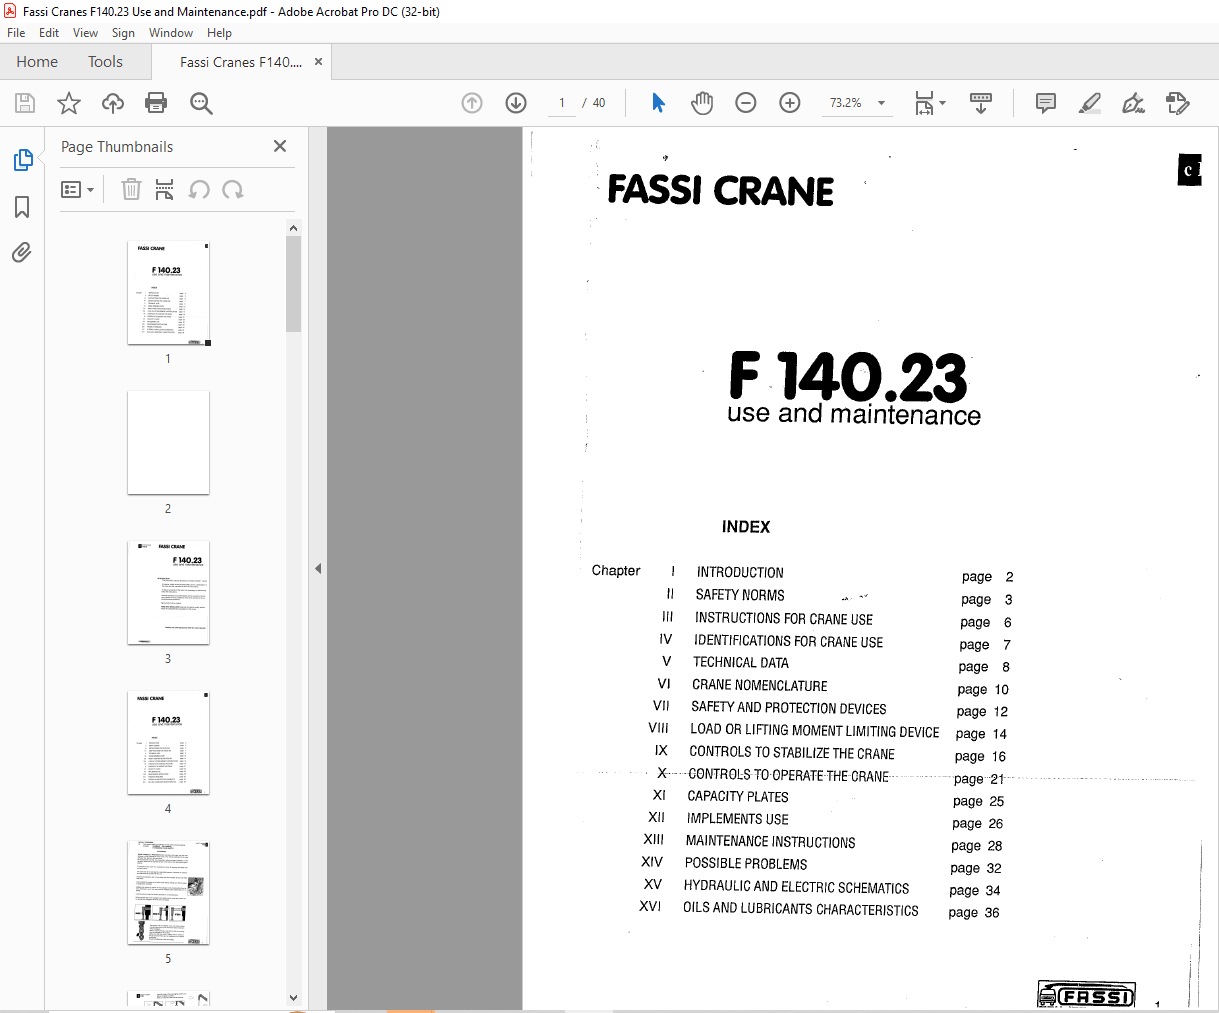This screenshot has height=1013, width=1219.
Task: Switch to the Tools tab
Action: tap(105, 61)
